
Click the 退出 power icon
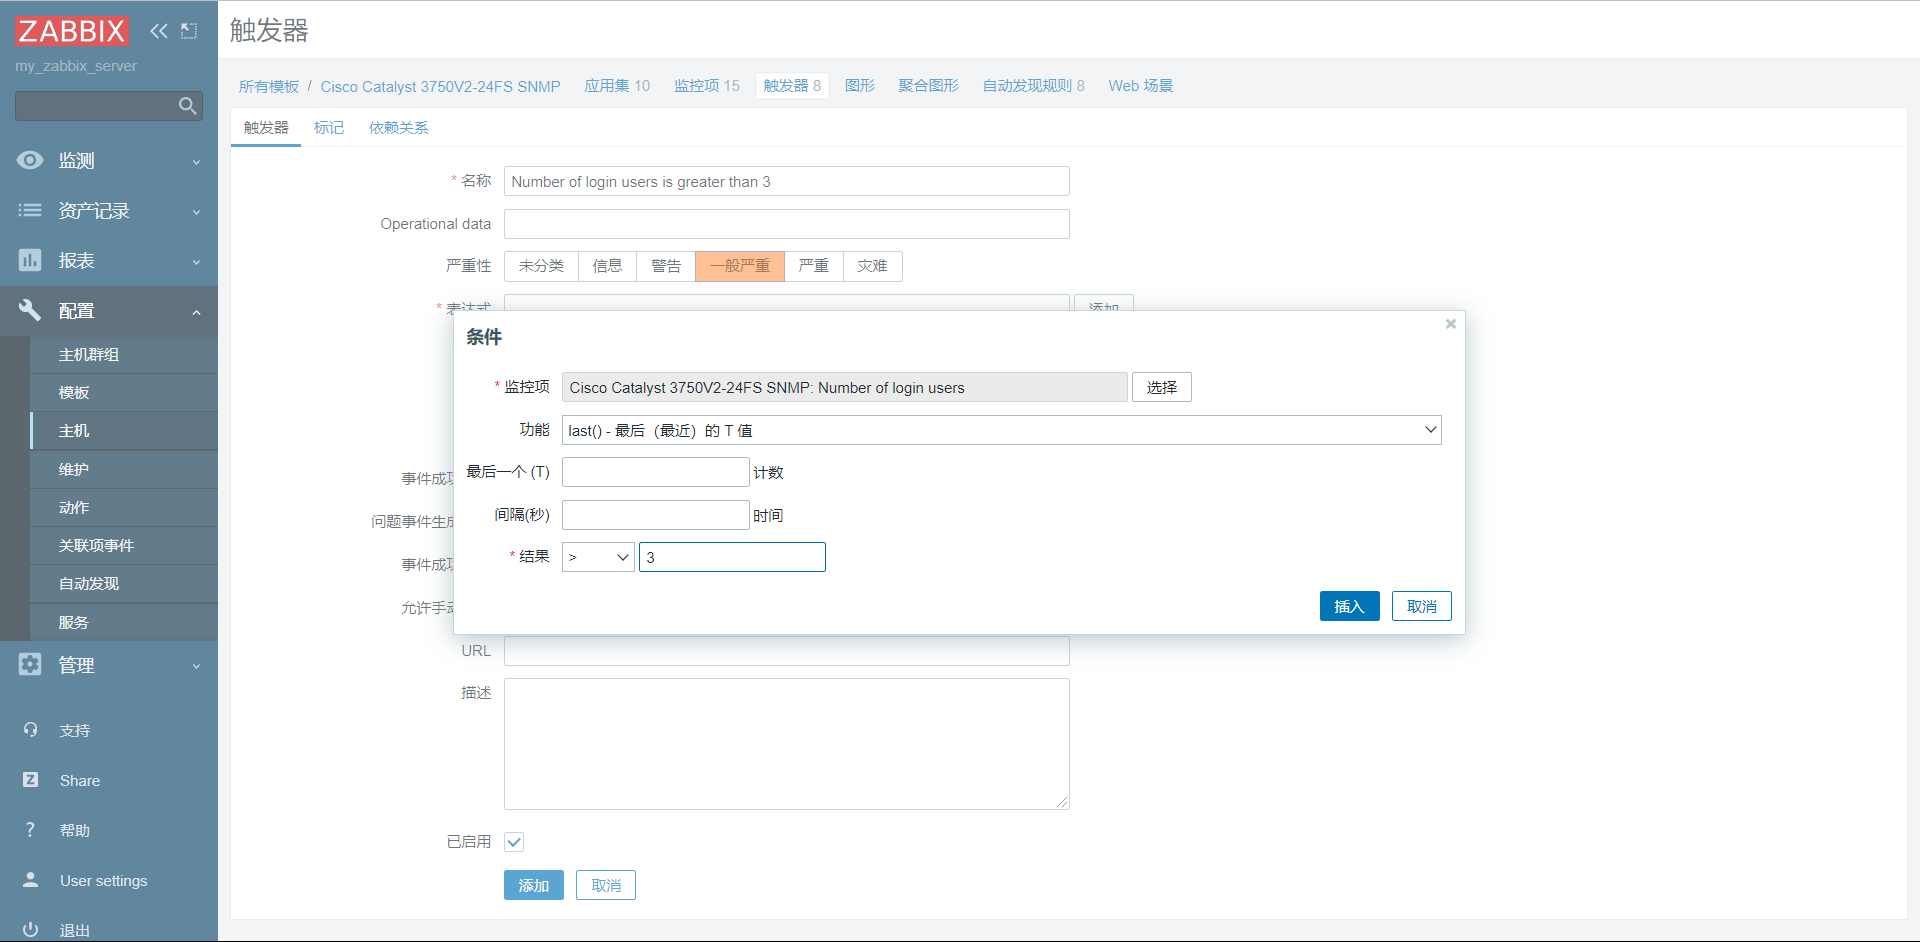point(30,929)
